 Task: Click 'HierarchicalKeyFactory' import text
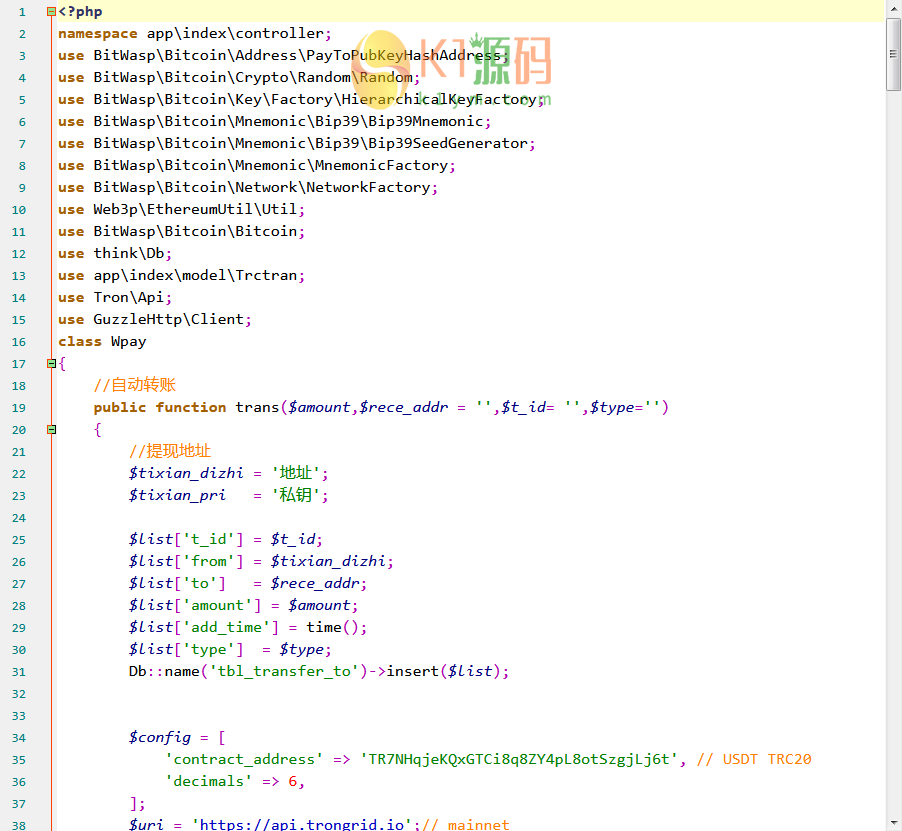click(x=439, y=99)
